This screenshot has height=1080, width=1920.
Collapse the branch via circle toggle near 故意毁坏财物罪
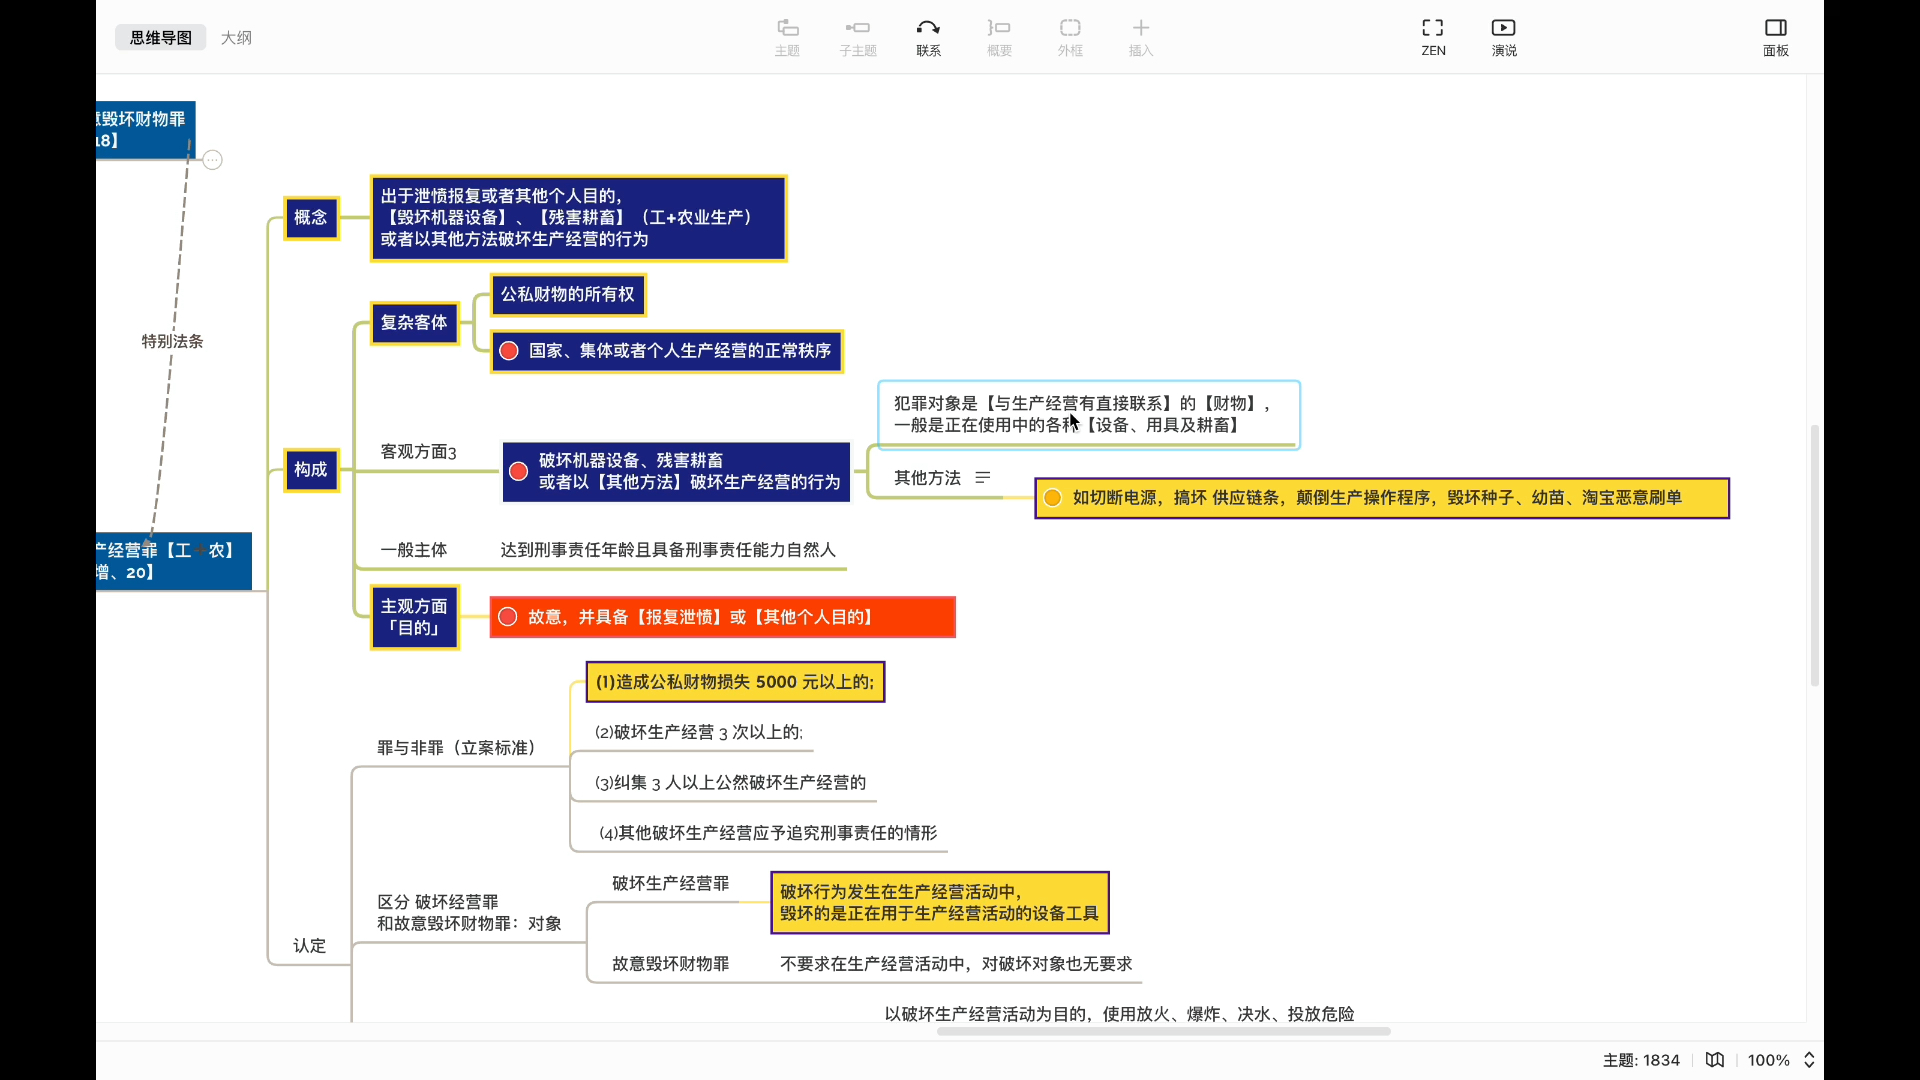tap(213, 160)
